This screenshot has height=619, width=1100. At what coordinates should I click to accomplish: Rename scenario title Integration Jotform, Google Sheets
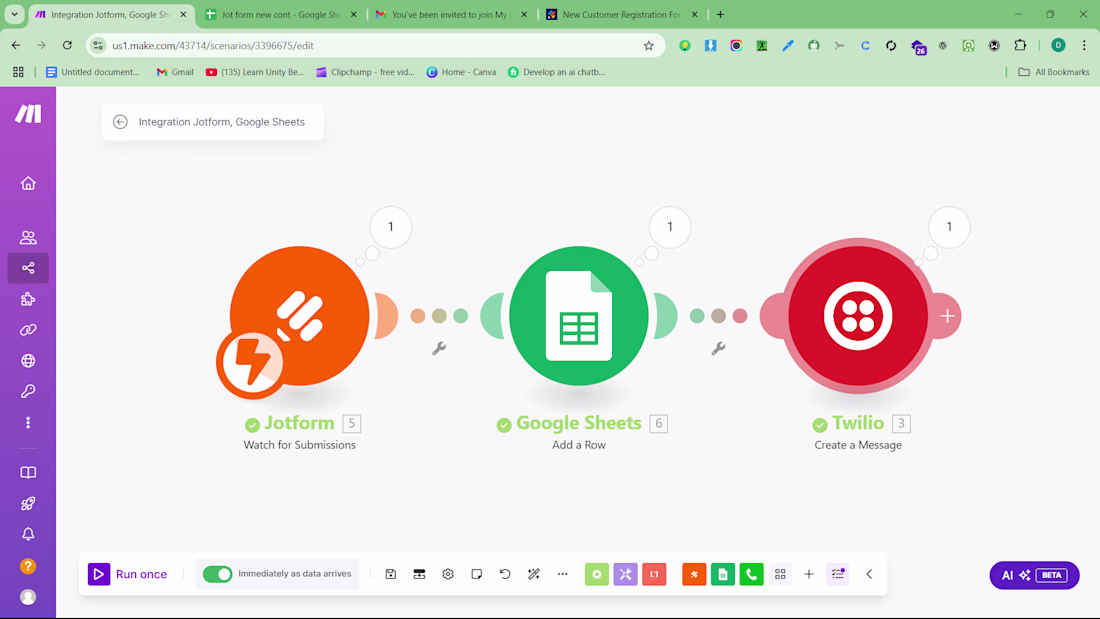point(222,122)
